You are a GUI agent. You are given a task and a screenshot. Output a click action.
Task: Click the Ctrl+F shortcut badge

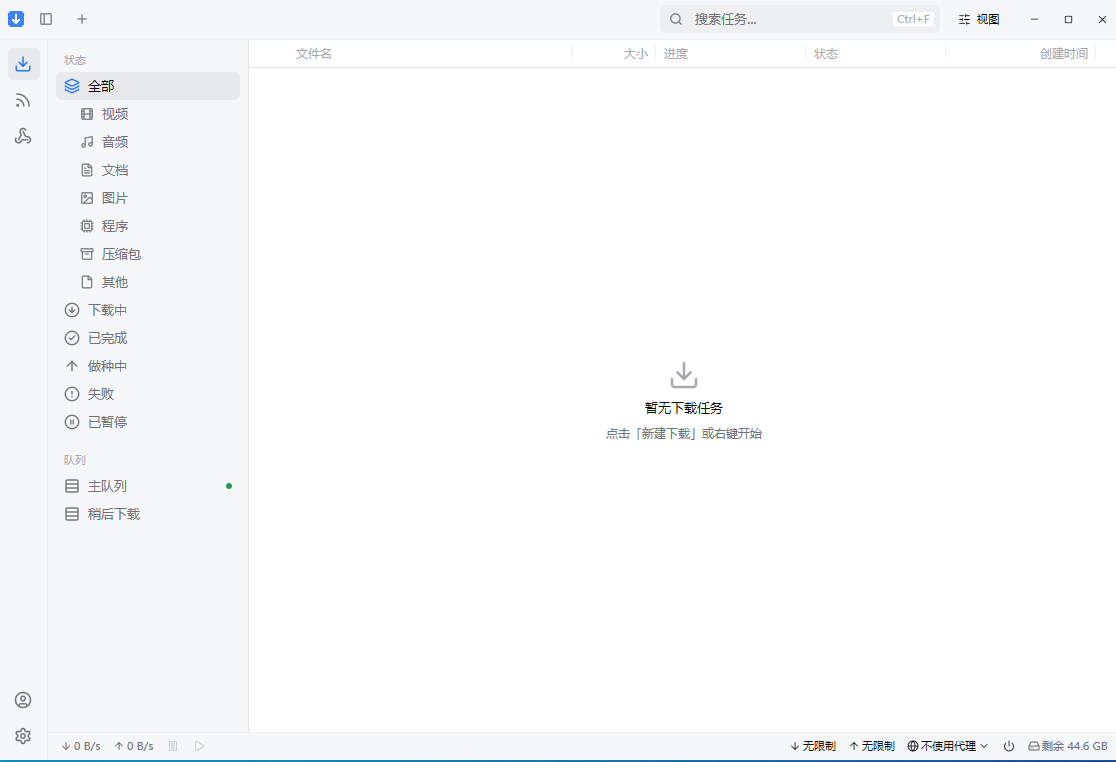[913, 19]
